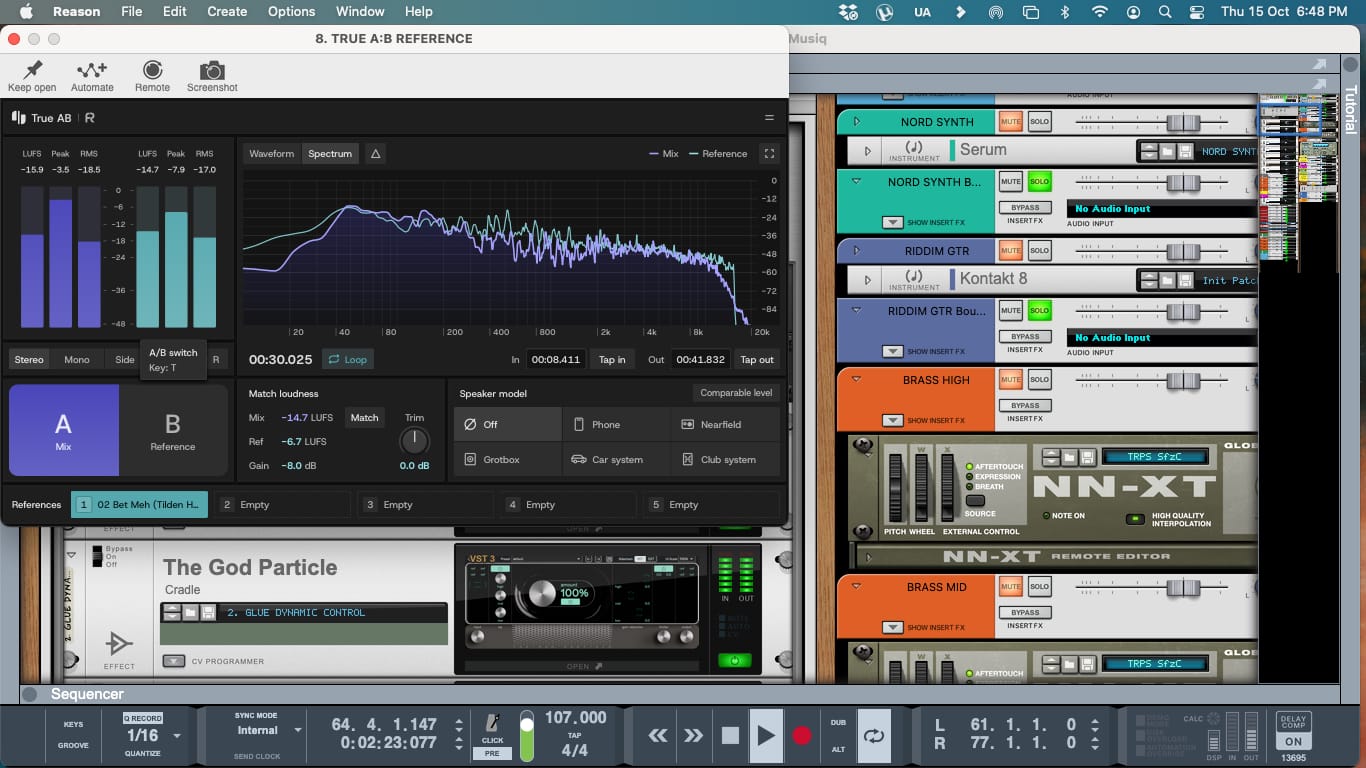Image resolution: width=1366 pixels, height=768 pixels.
Task: Open the Create menu
Action: pyautogui.click(x=227, y=12)
